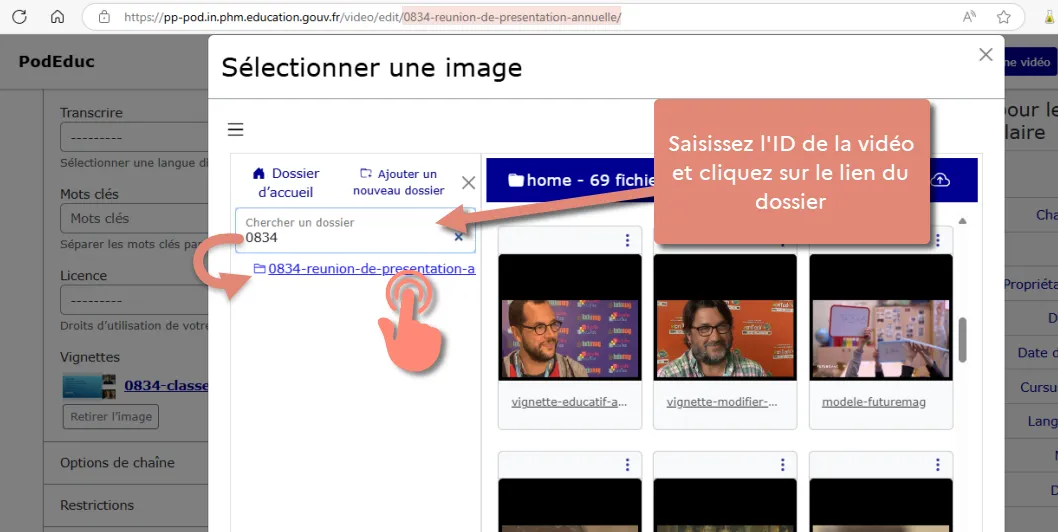
Task: Close the Sélectionner une image dialog
Action: 986,55
